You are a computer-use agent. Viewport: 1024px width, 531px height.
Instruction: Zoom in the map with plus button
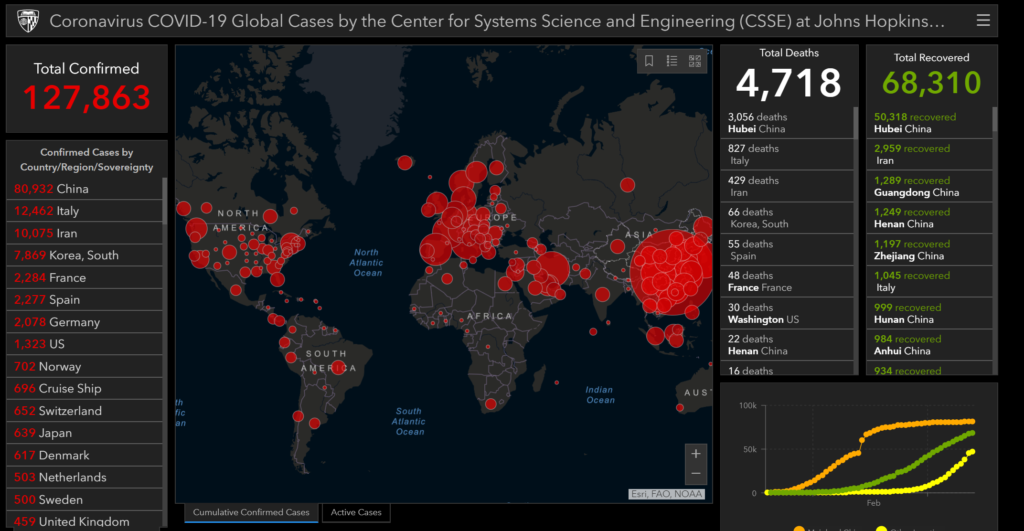696,453
